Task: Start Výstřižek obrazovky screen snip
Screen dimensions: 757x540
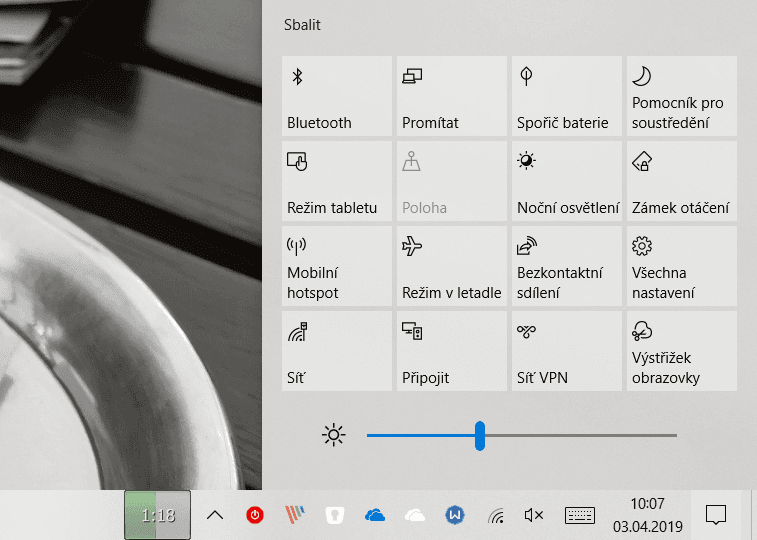Action: tap(682, 351)
